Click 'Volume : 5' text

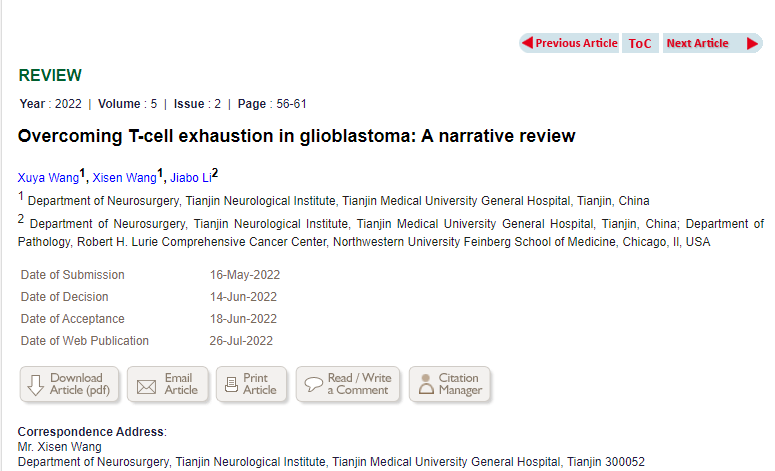pyautogui.click(x=128, y=104)
